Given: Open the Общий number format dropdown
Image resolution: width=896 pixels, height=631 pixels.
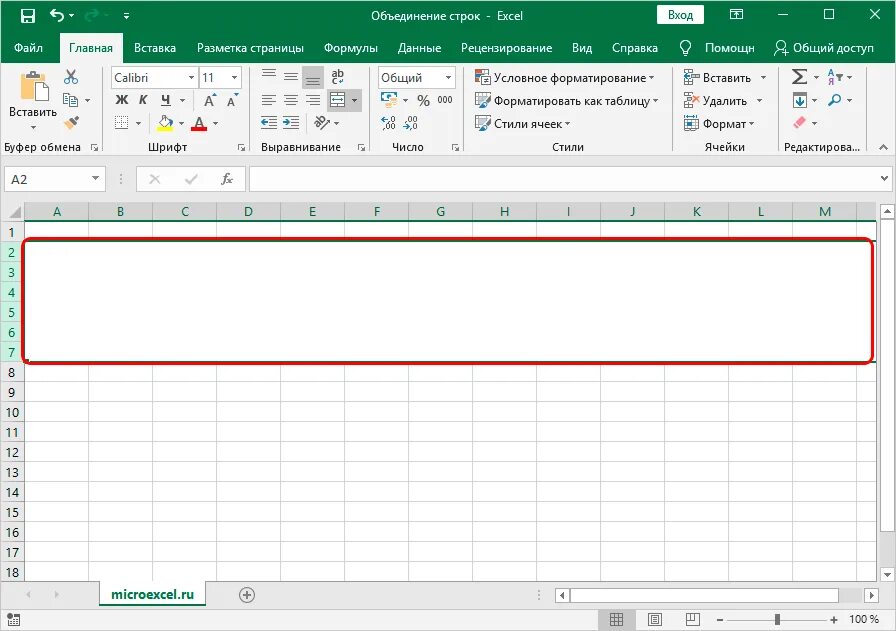Looking at the screenshot, I should click(449, 77).
